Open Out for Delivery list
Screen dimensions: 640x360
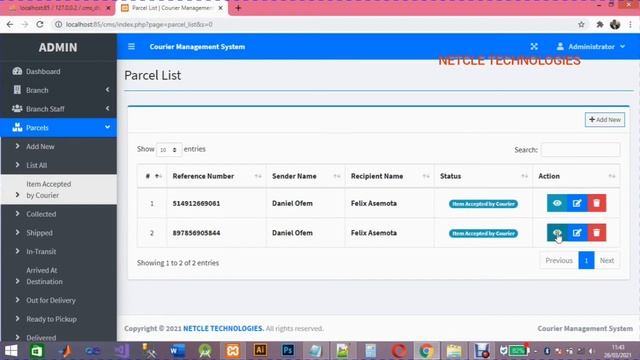click(x=59, y=300)
